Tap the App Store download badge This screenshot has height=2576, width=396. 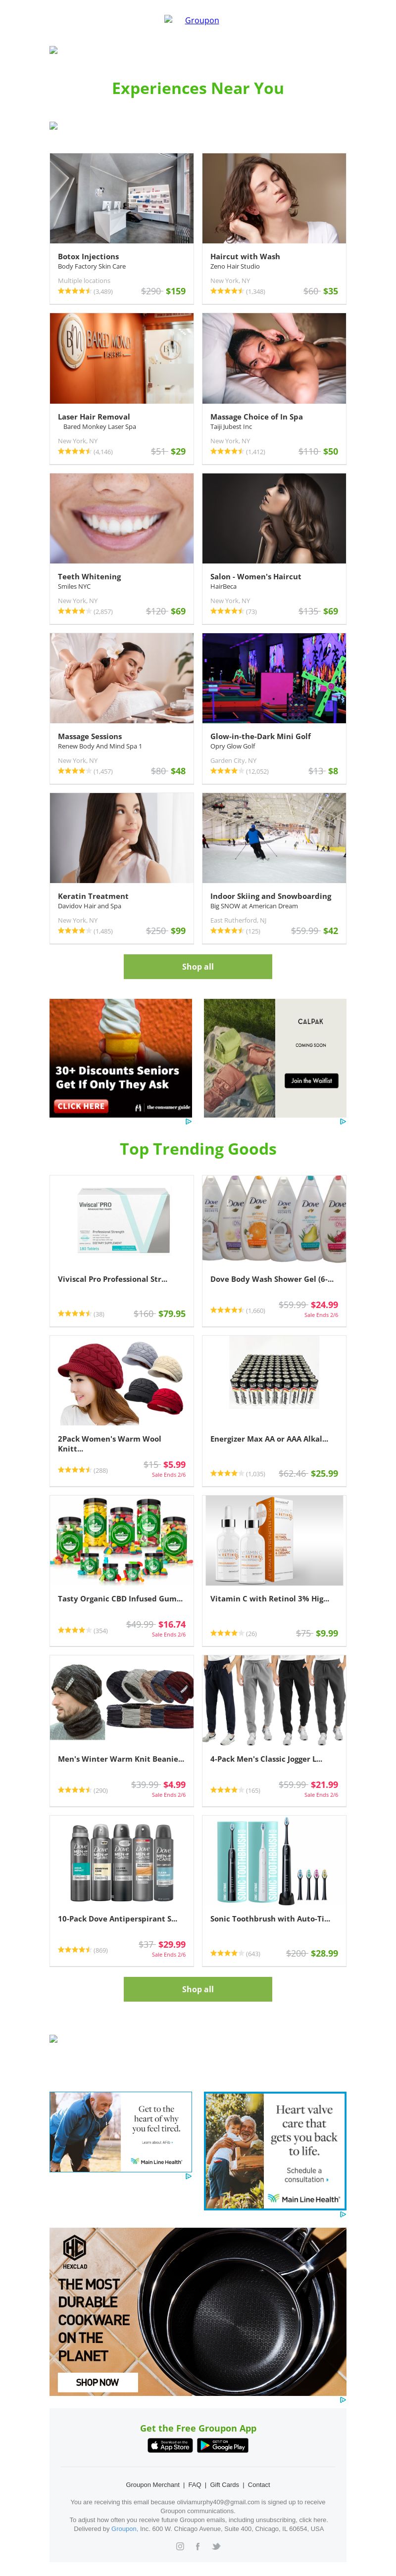pos(170,2445)
